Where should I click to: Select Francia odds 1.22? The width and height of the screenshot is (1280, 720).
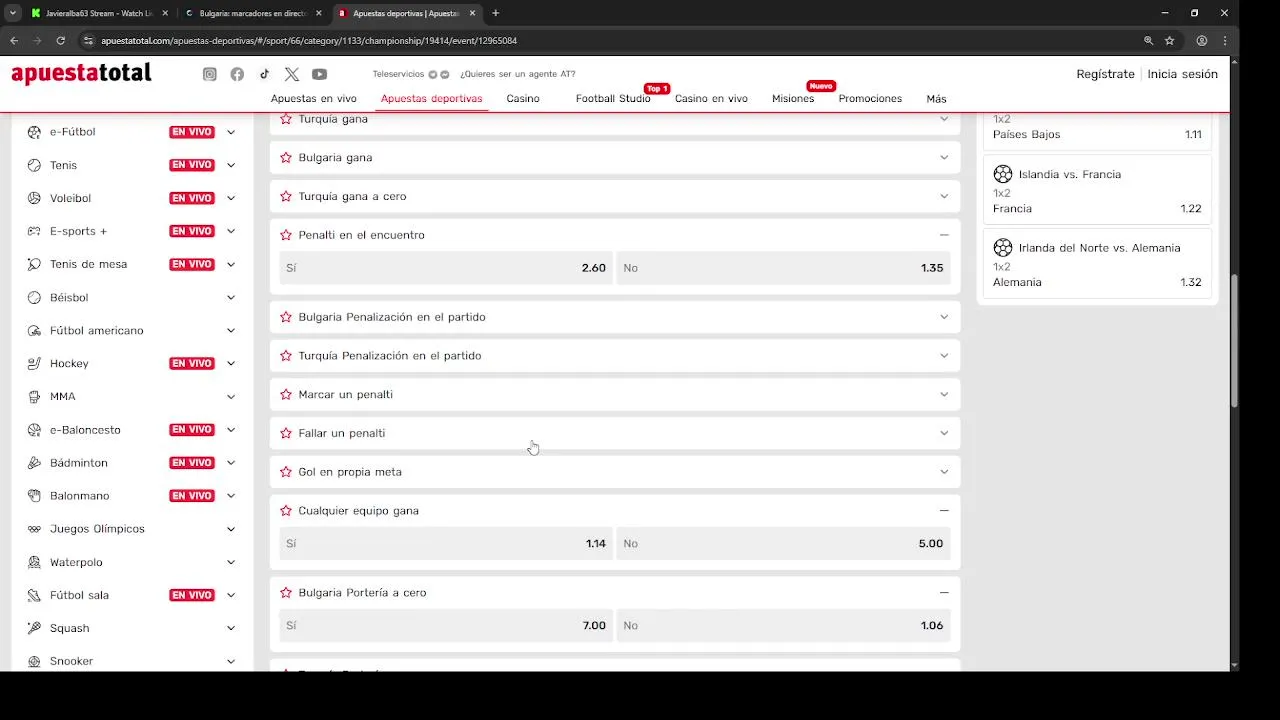[1097, 208]
